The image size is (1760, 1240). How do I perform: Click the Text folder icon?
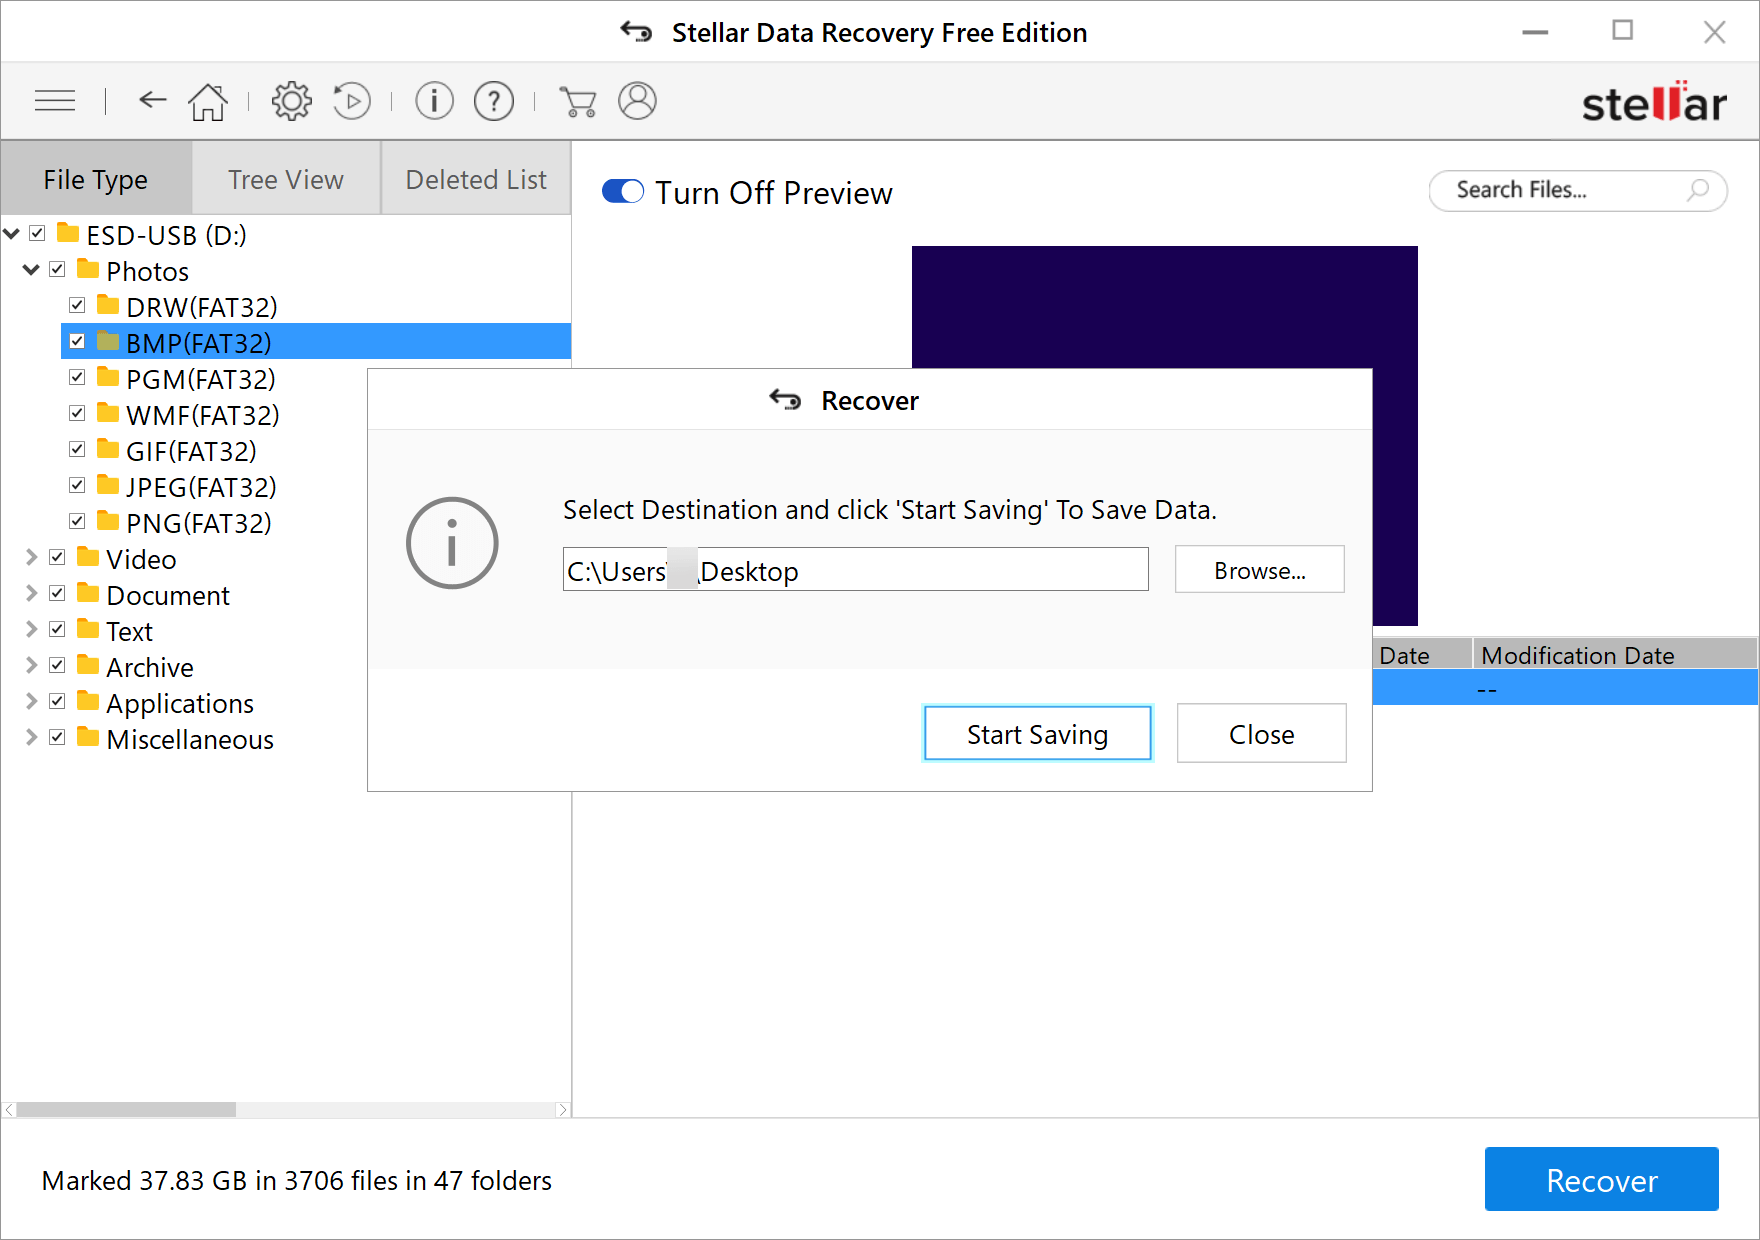88,629
